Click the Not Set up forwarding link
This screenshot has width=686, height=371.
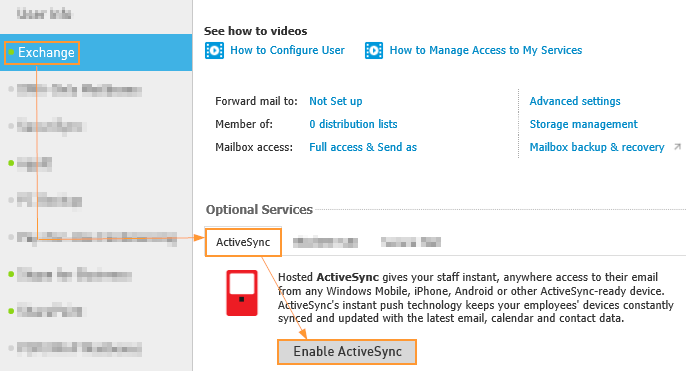tap(336, 101)
